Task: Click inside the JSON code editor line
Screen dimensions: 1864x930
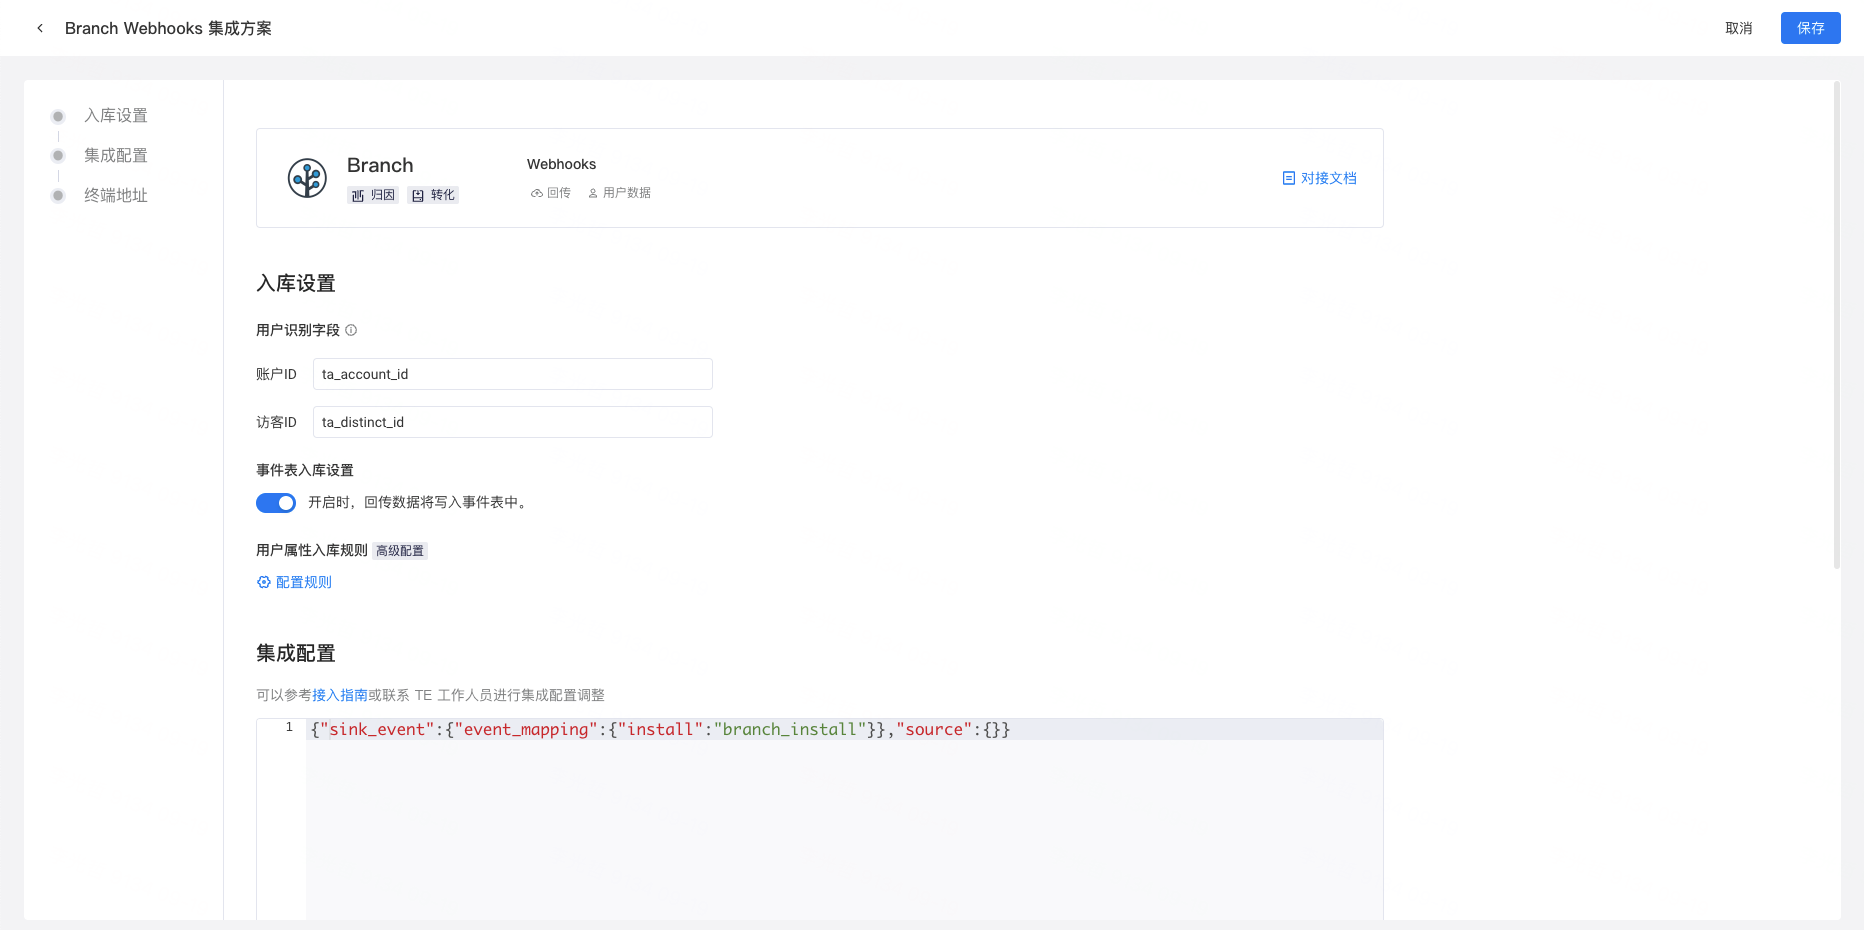Action: (x=844, y=730)
